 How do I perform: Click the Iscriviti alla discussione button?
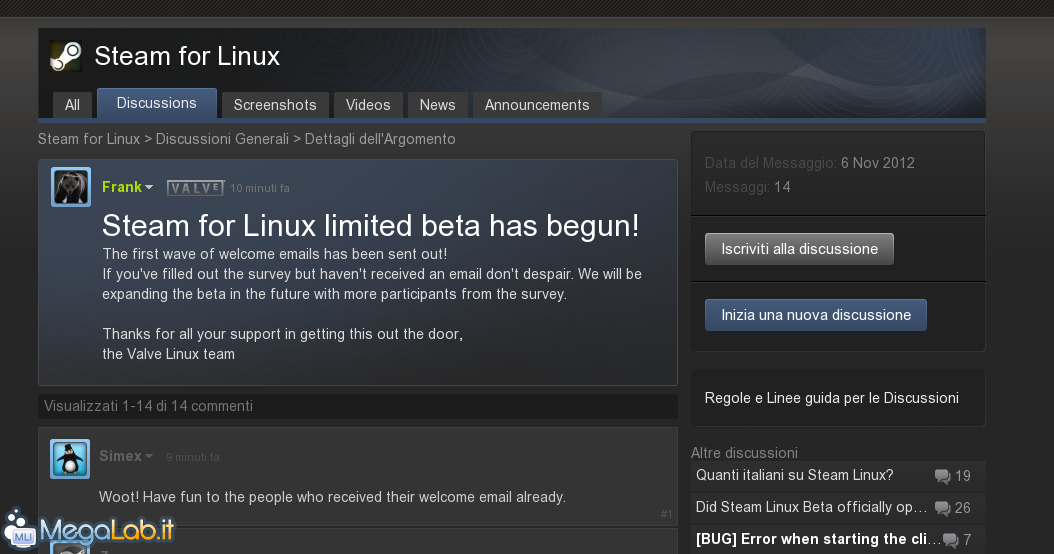(799, 249)
